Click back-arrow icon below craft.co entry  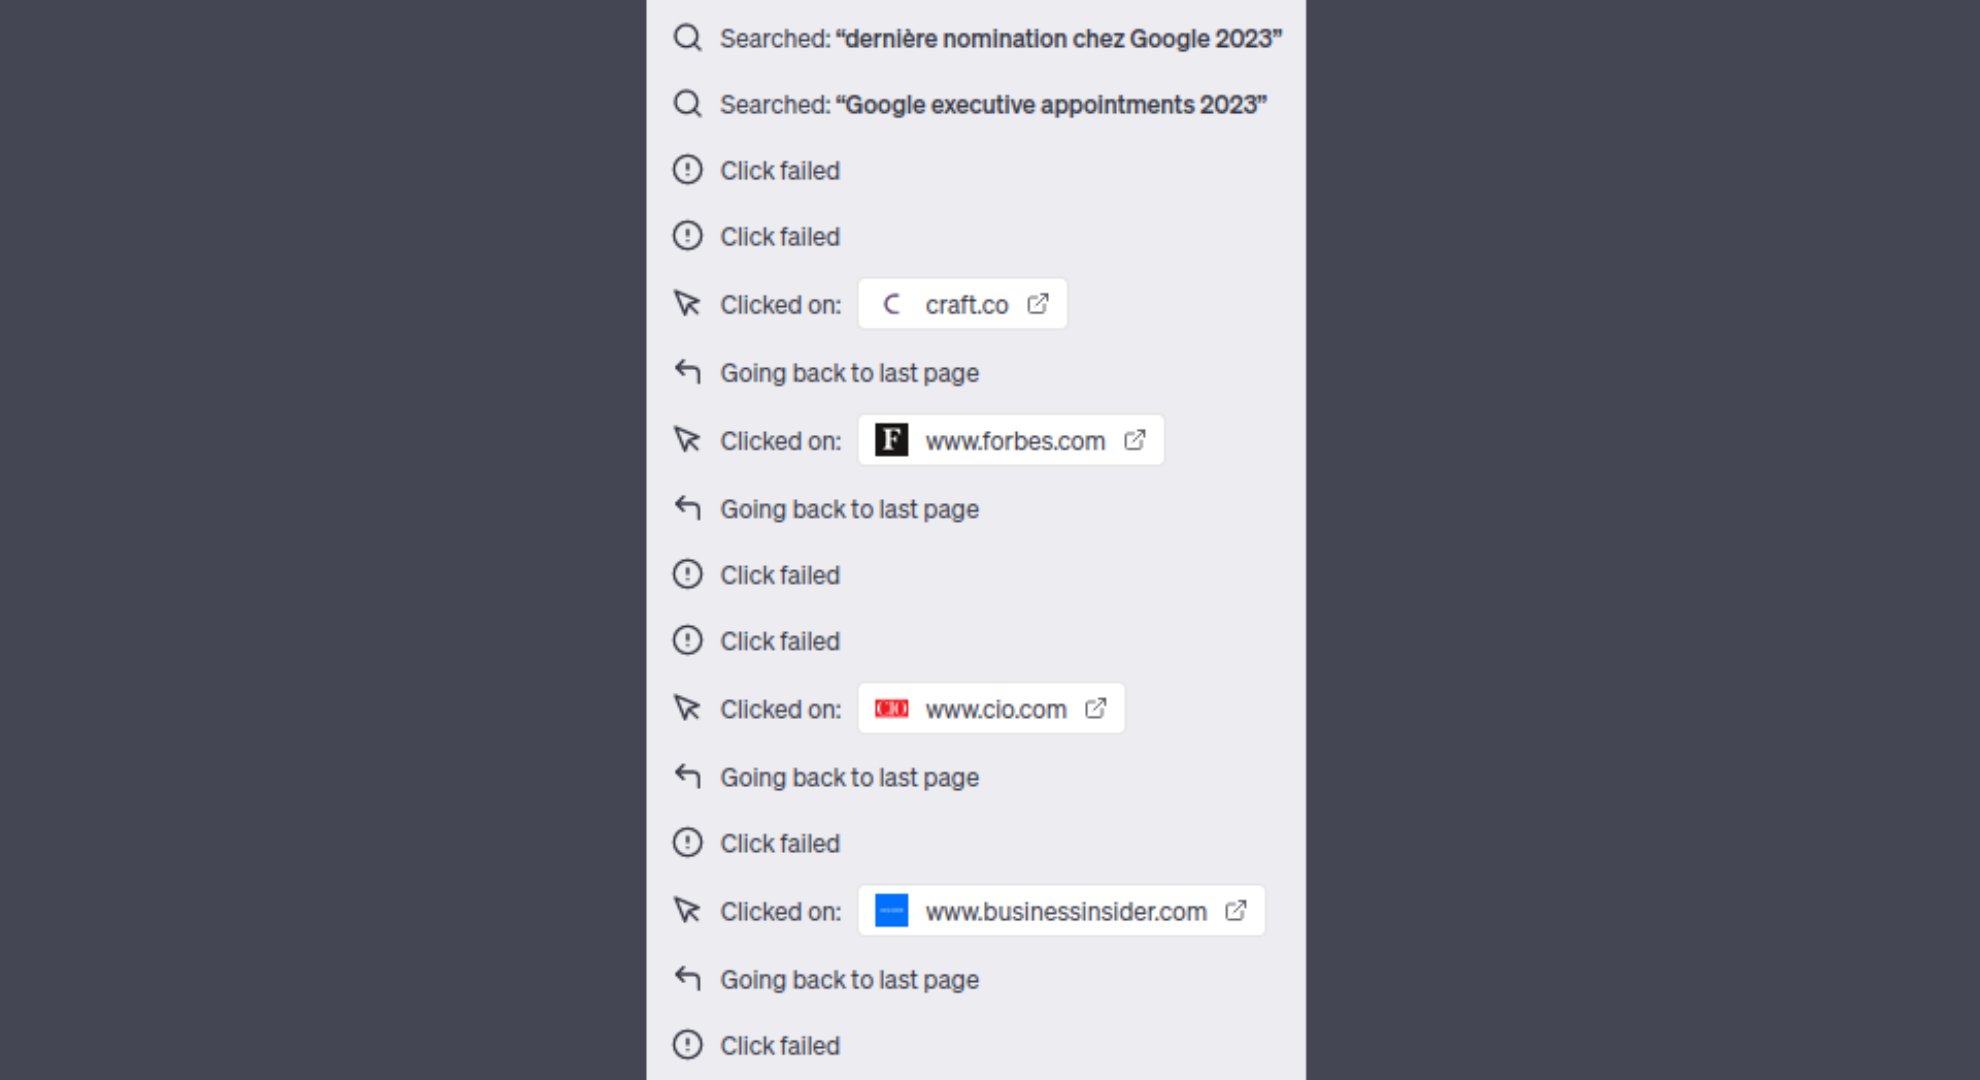click(687, 372)
